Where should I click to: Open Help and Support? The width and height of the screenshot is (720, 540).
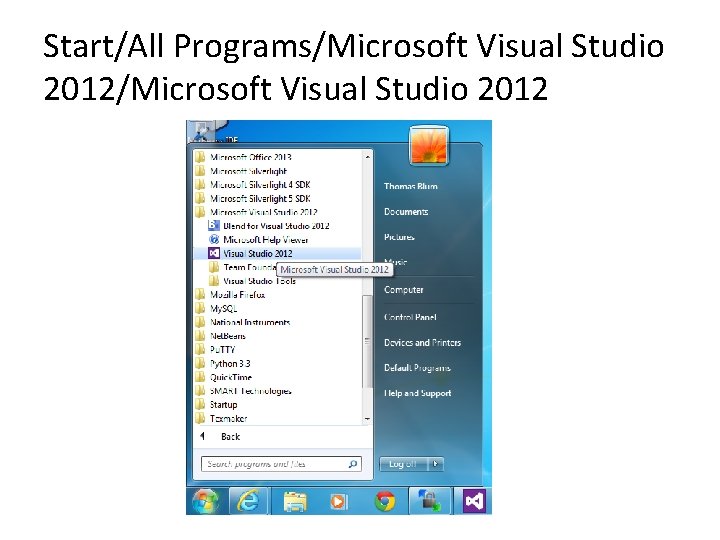pyautogui.click(x=417, y=393)
